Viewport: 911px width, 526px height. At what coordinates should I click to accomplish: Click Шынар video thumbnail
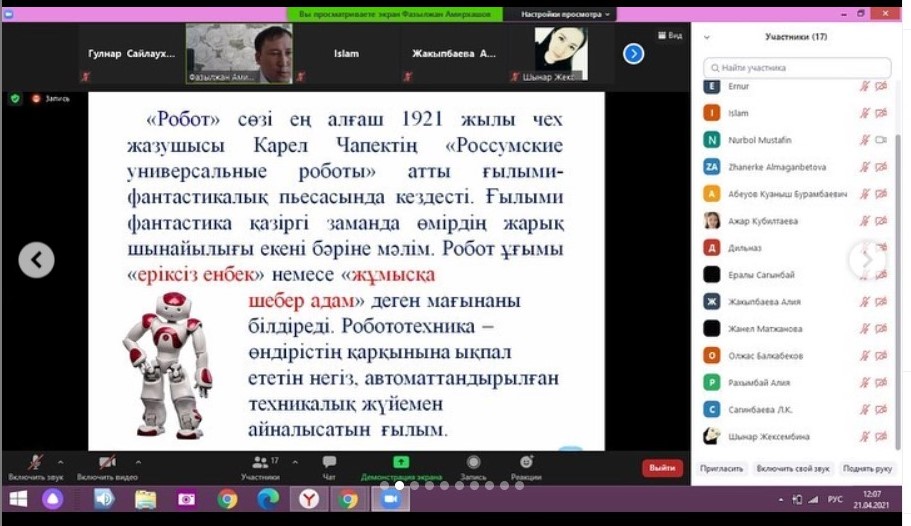click(x=561, y=53)
